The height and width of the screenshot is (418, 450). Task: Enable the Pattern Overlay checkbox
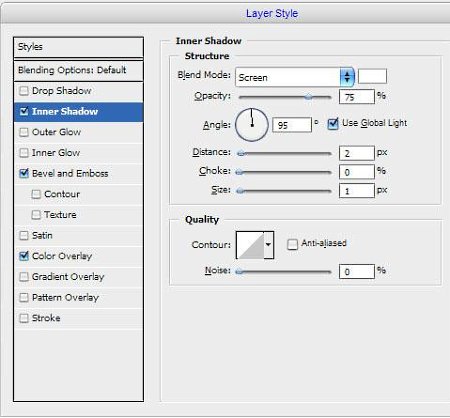24,297
